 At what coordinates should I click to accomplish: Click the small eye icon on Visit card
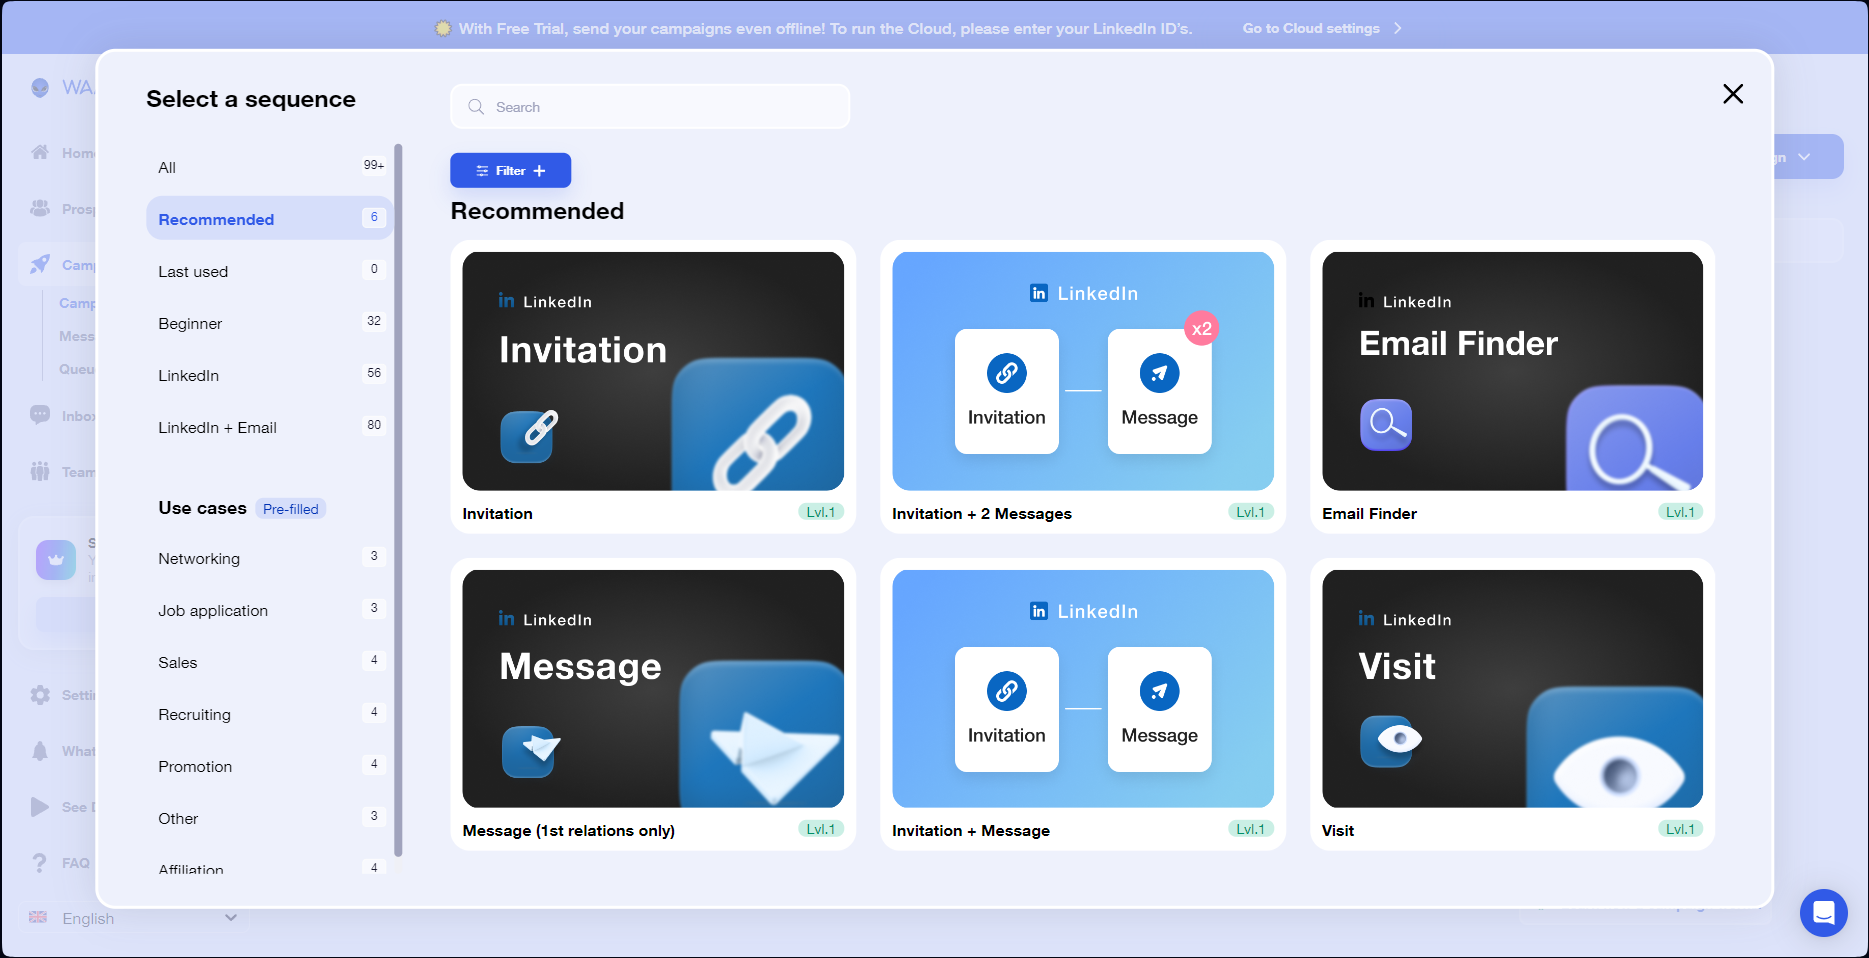1390,741
